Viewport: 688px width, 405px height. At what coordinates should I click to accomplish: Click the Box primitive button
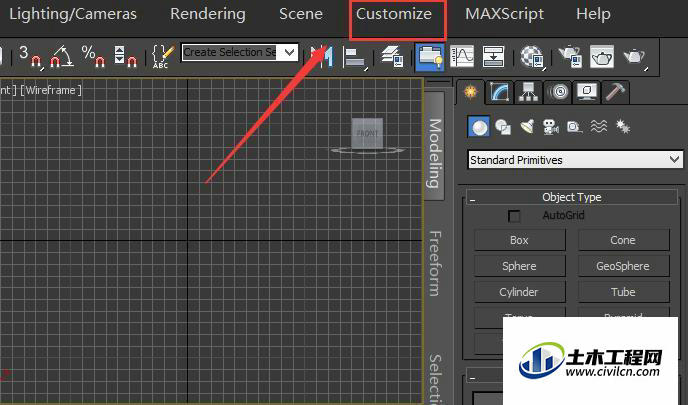tap(520, 240)
